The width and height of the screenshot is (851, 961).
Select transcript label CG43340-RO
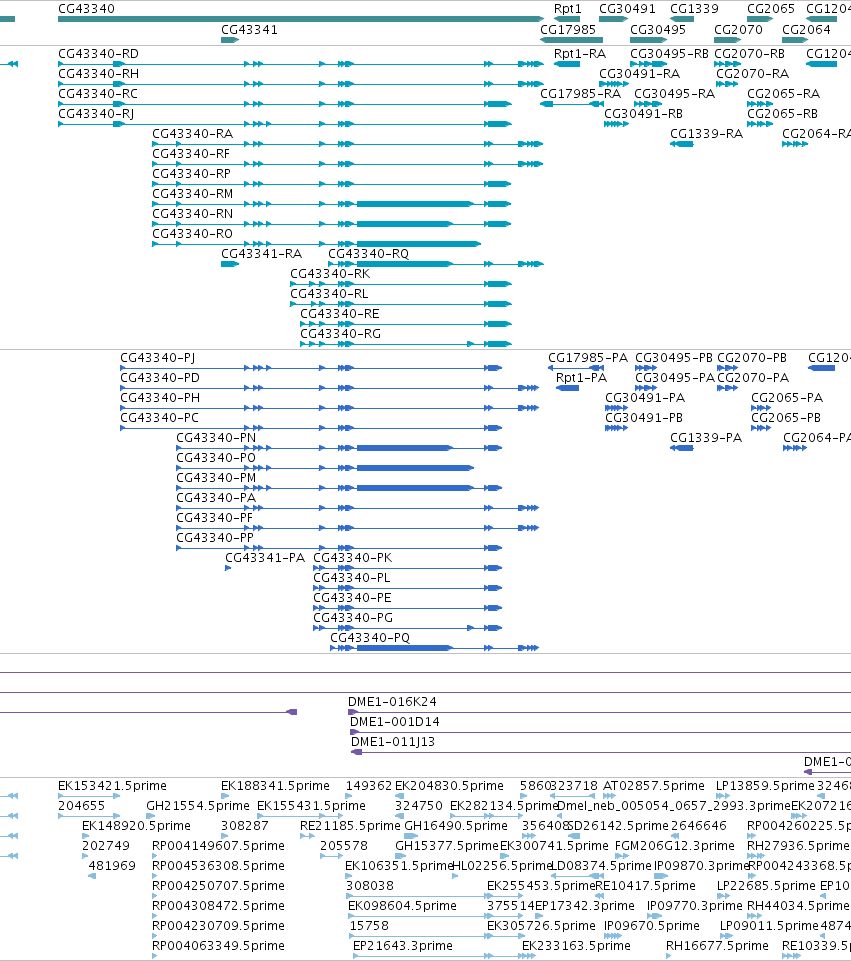(192, 234)
